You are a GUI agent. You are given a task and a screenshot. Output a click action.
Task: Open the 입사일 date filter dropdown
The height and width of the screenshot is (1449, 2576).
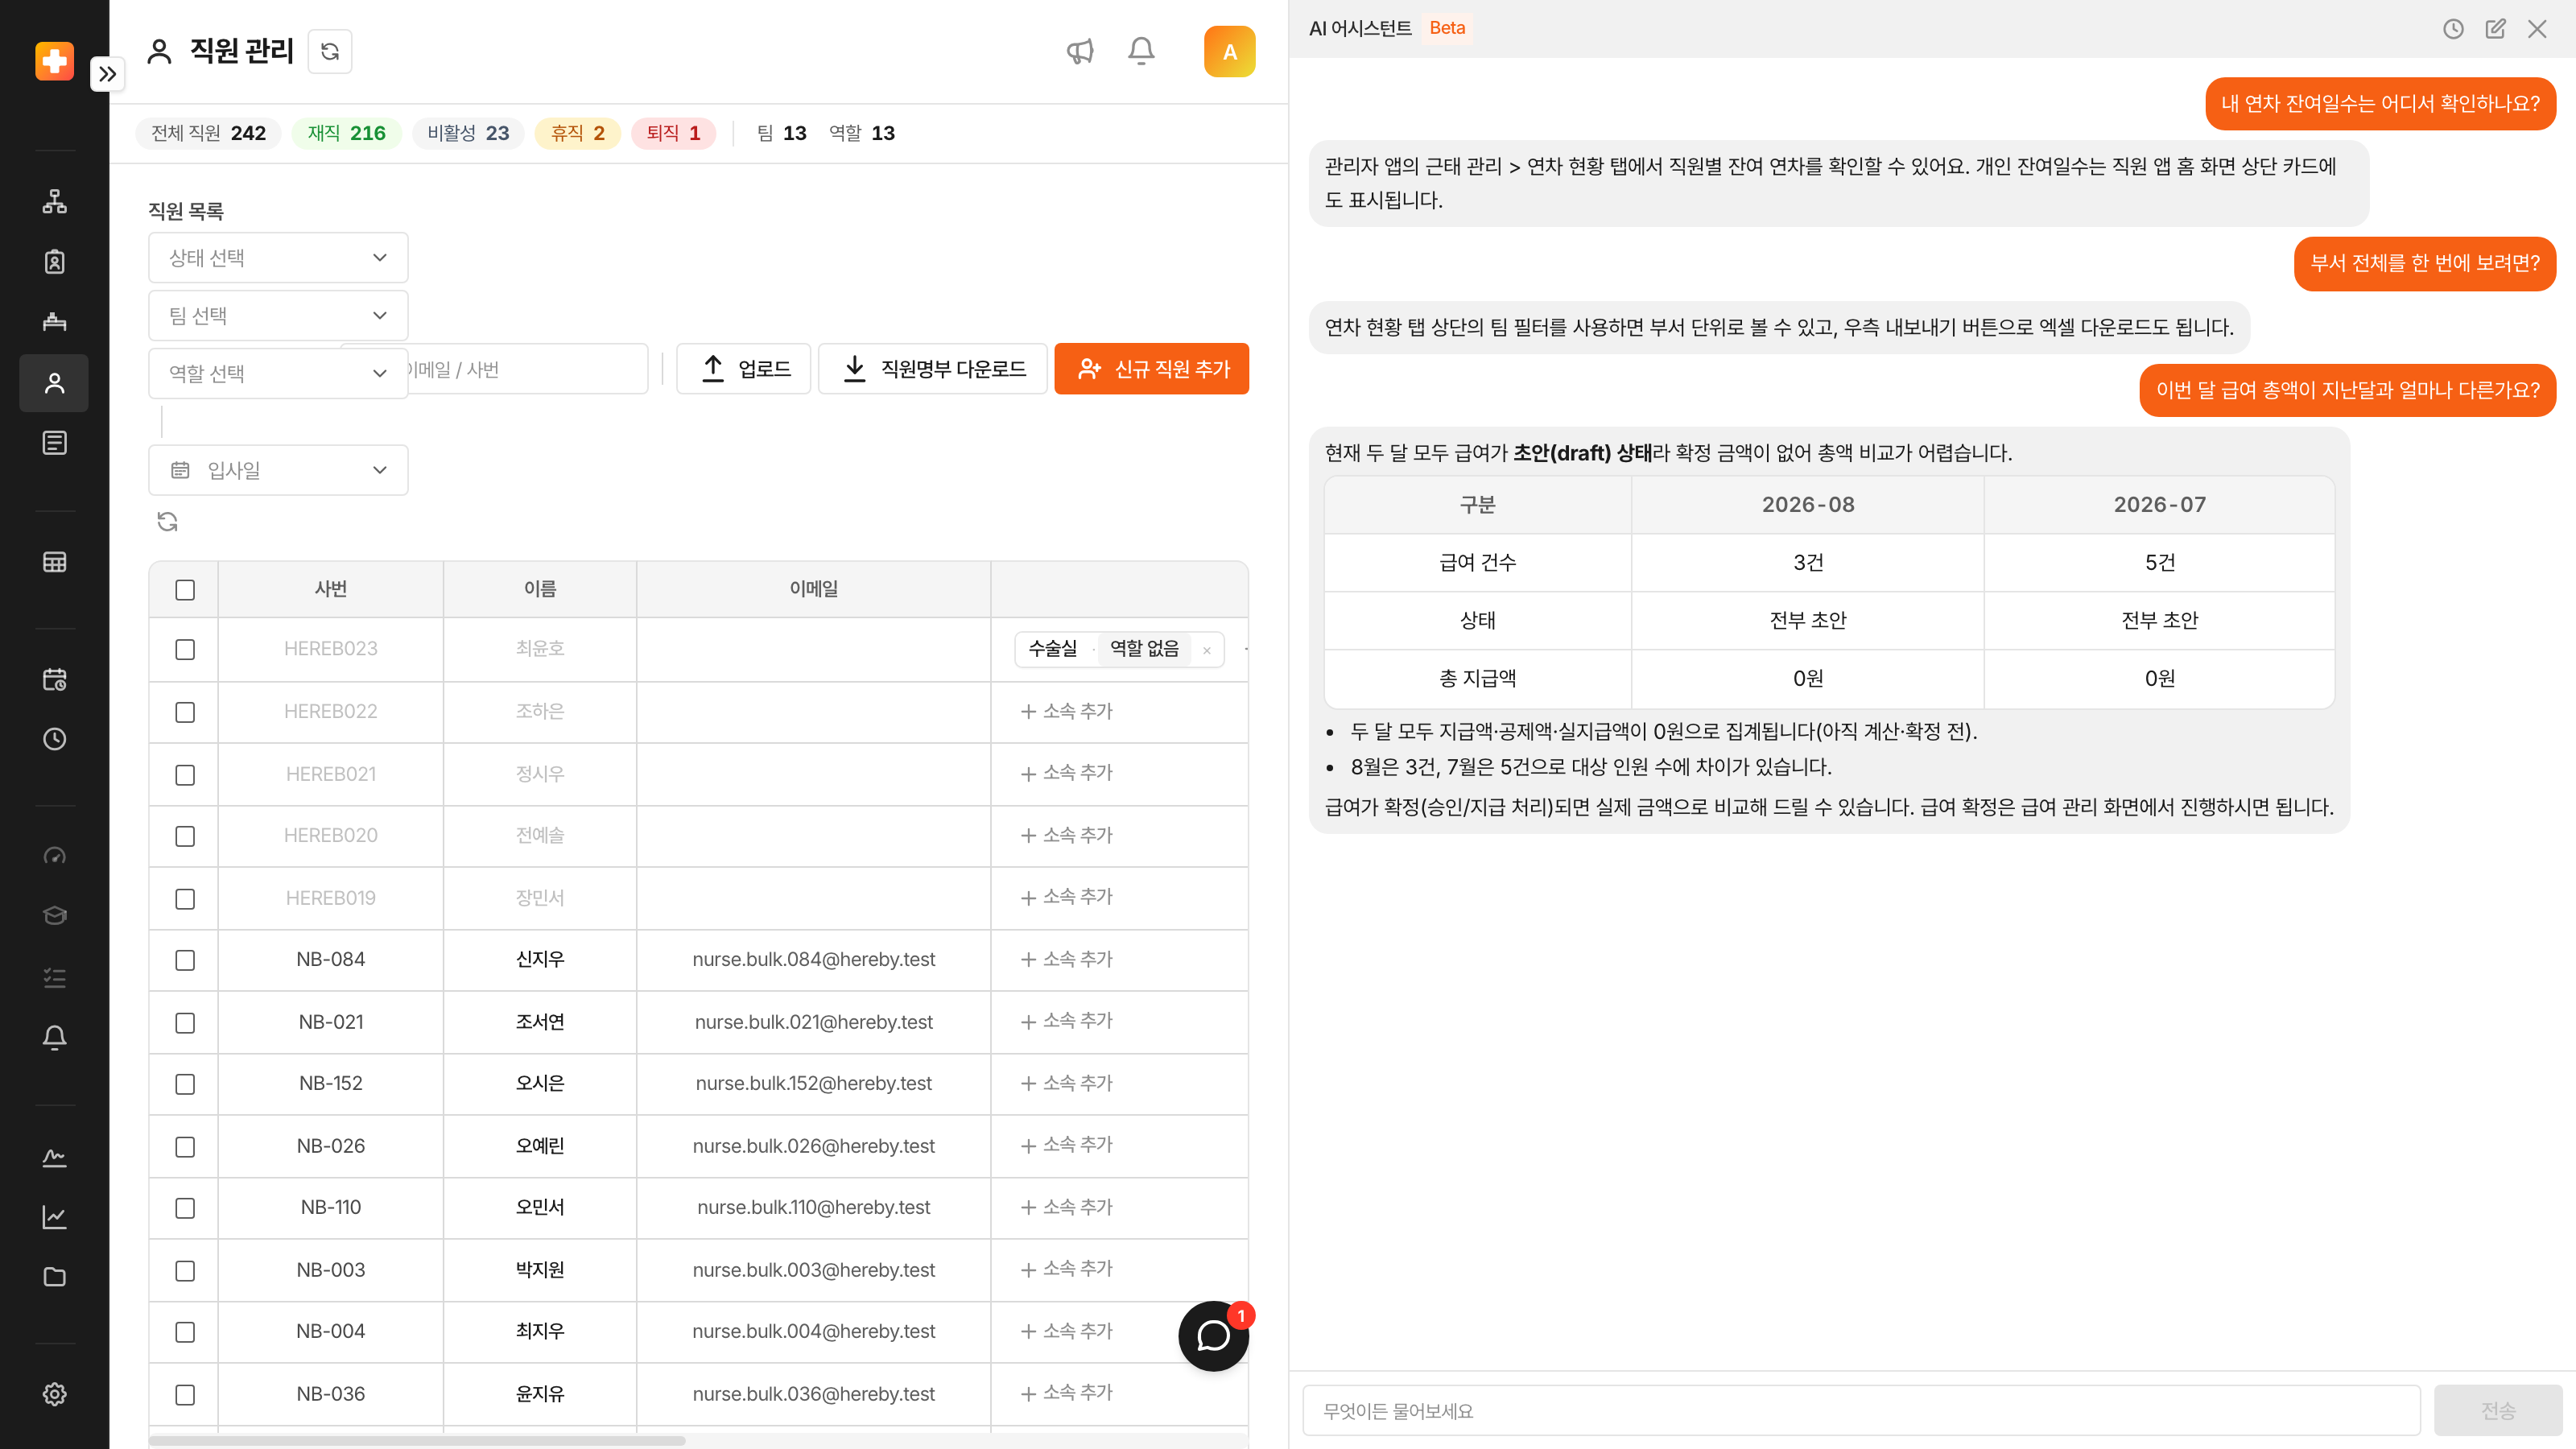tap(278, 470)
